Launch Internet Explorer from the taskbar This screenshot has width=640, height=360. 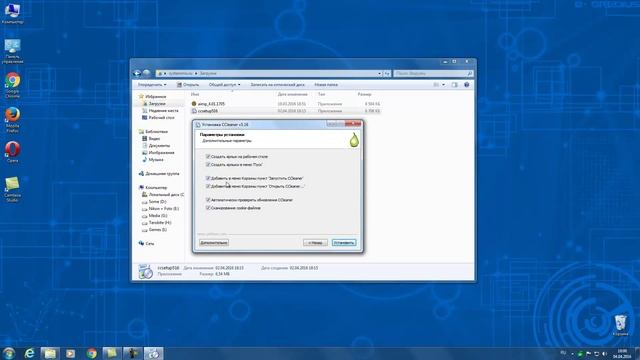tap(29, 353)
